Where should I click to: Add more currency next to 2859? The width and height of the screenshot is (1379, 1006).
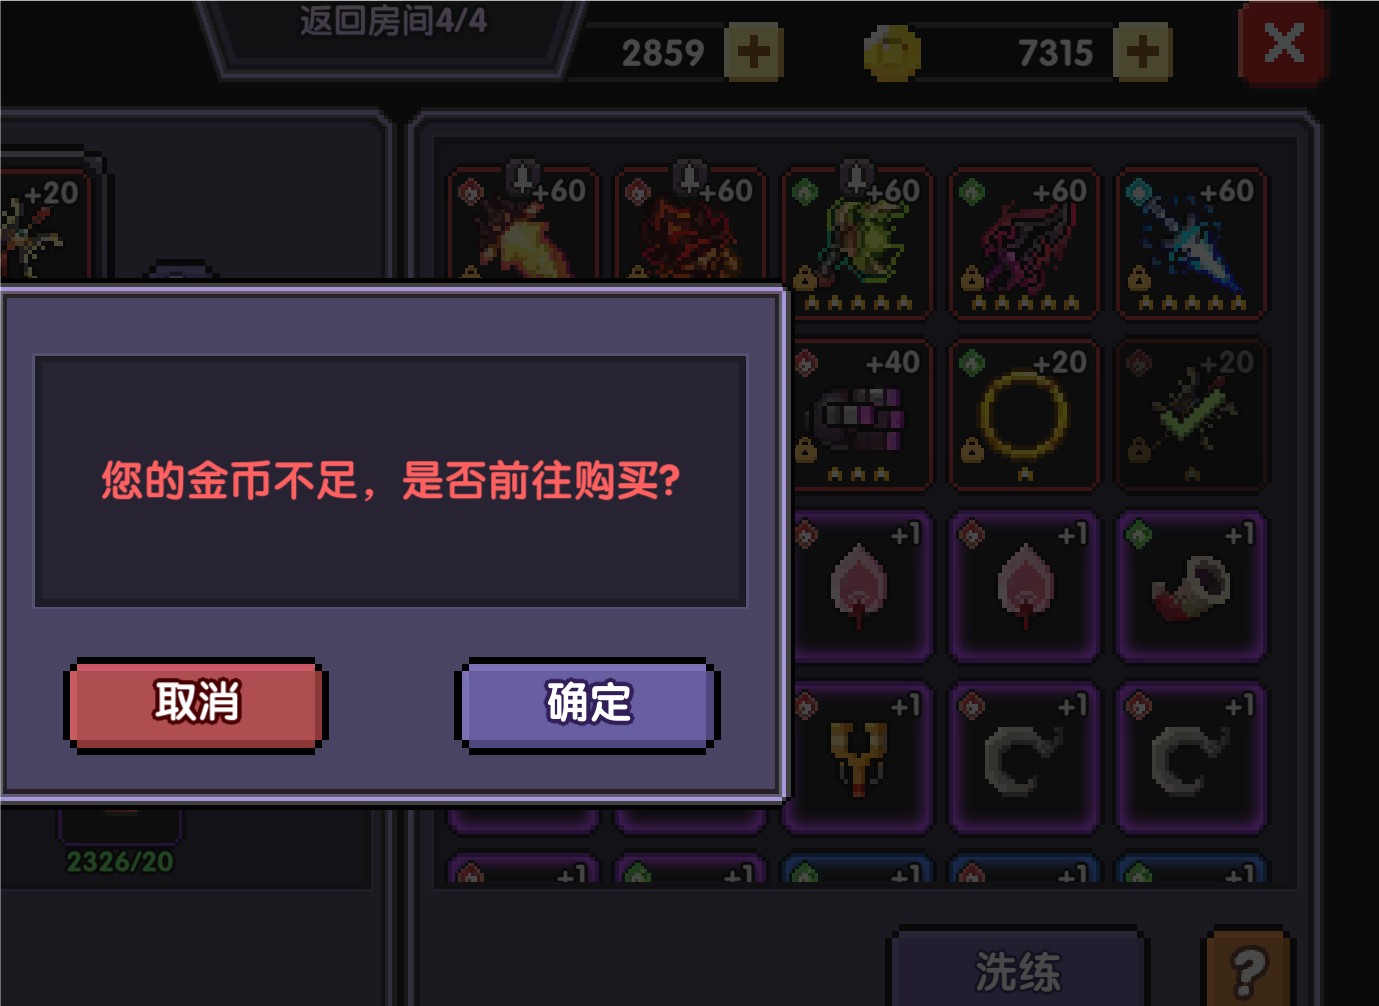[x=753, y=52]
